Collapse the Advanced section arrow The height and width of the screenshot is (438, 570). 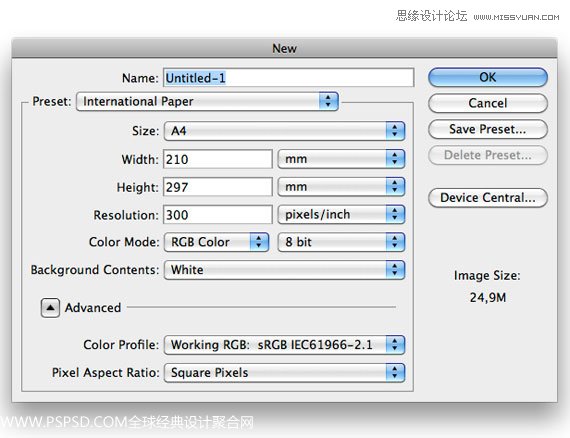tap(50, 308)
